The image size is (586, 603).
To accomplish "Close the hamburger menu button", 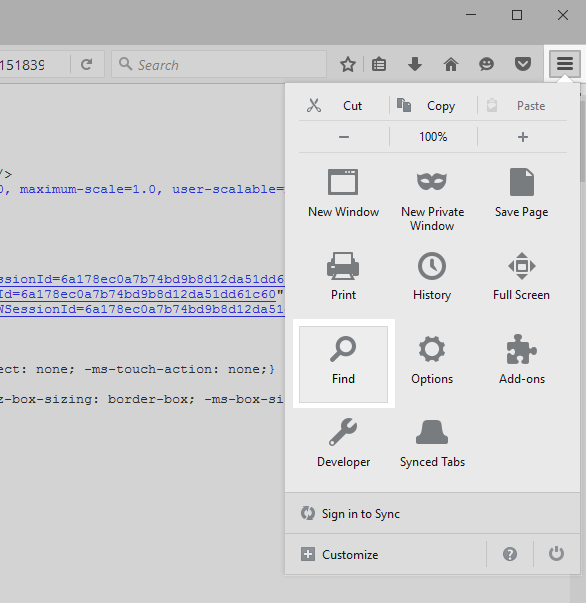I will (564, 64).
